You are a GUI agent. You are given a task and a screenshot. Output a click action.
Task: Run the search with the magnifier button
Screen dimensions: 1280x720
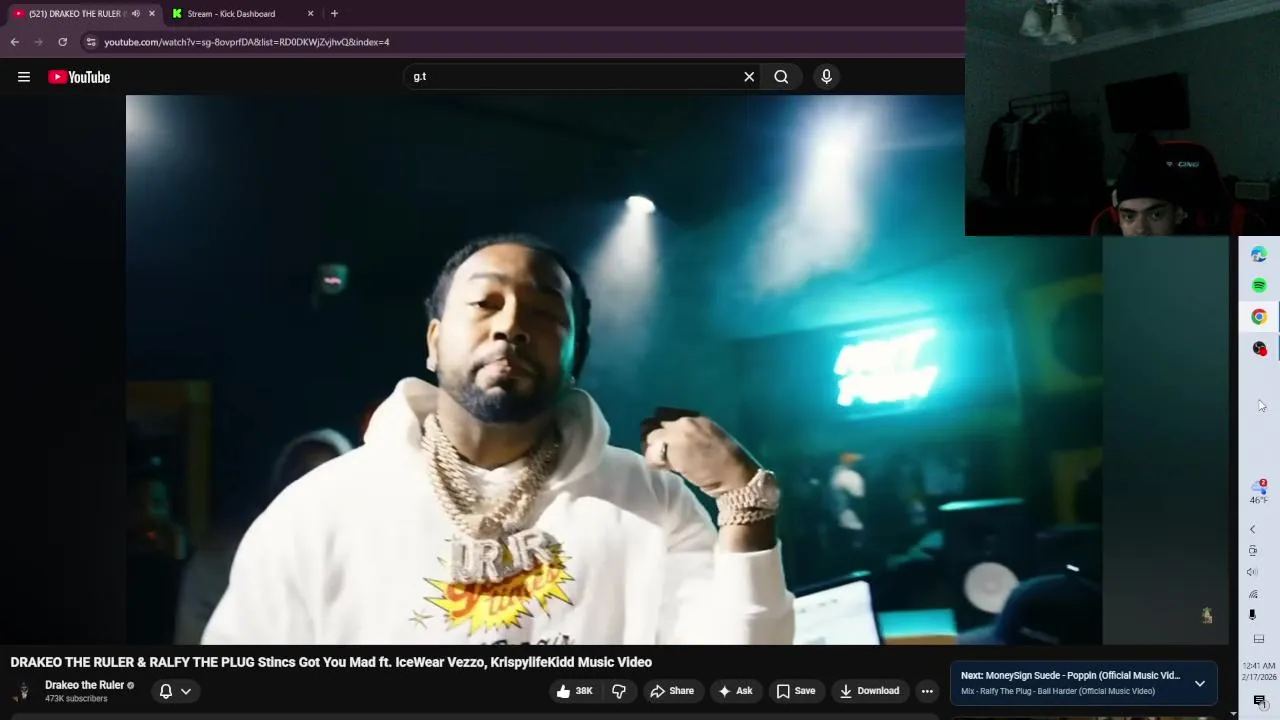pyautogui.click(x=781, y=77)
